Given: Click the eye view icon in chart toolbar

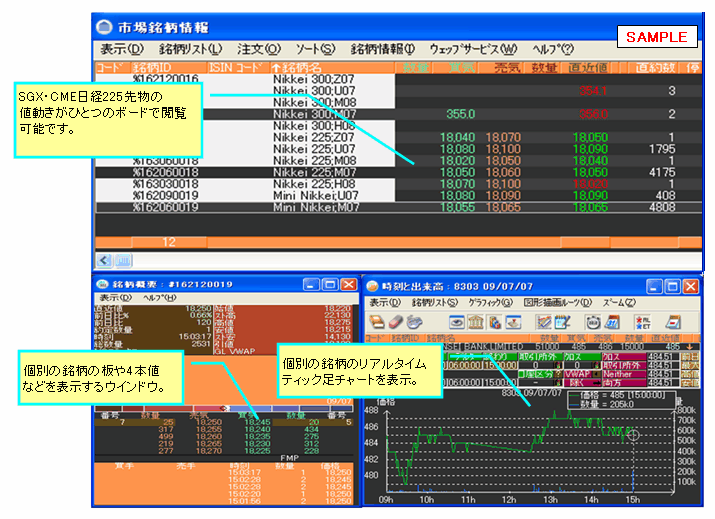Looking at the screenshot, I should (457, 322).
